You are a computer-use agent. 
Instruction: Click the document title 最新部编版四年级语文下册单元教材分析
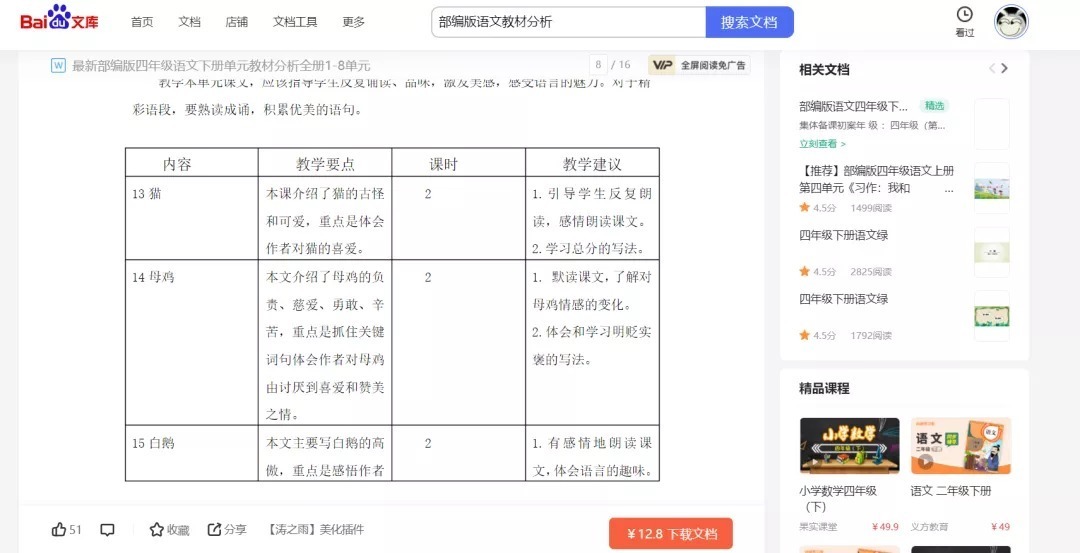coord(221,65)
